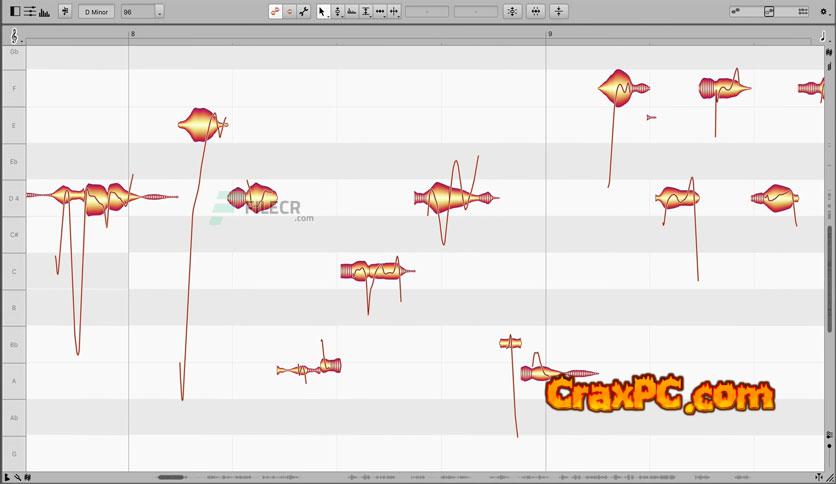The width and height of the screenshot is (836, 484).
Task: Open the settings gear menu
Action: tap(824, 11)
